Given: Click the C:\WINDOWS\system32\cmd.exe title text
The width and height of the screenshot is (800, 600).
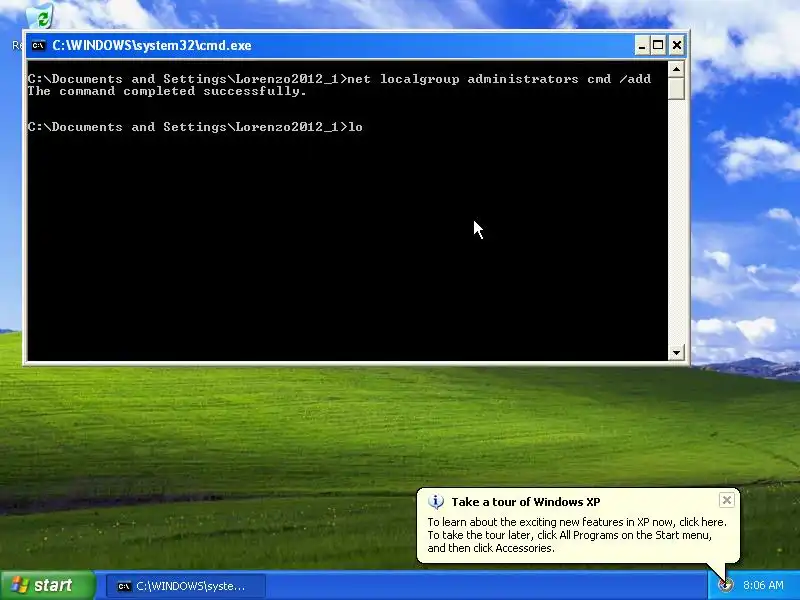Looking at the screenshot, I should click(x=152, y=45).
